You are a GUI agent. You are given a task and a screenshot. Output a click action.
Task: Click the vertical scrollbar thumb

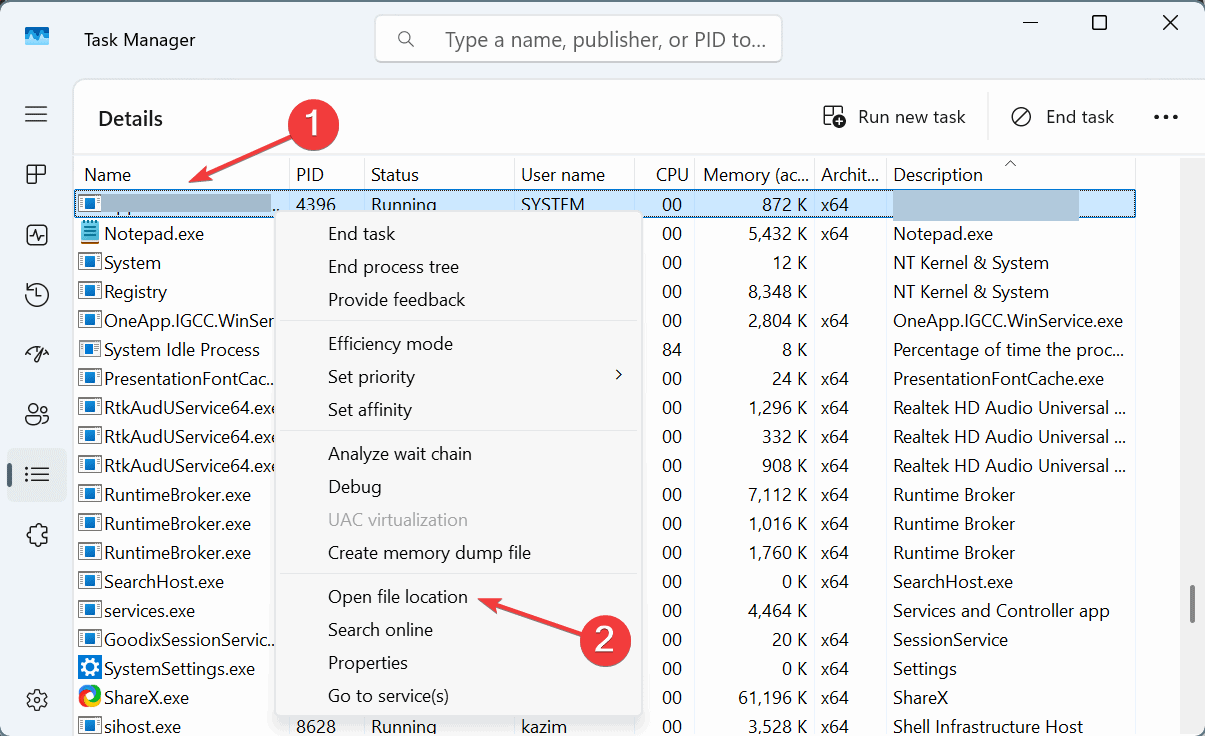(x=1191, y=603)
